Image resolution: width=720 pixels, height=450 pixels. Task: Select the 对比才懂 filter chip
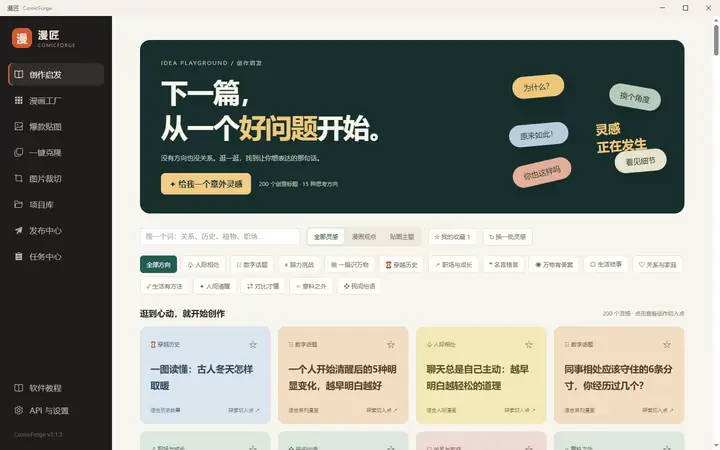click(x=263, y=286)
